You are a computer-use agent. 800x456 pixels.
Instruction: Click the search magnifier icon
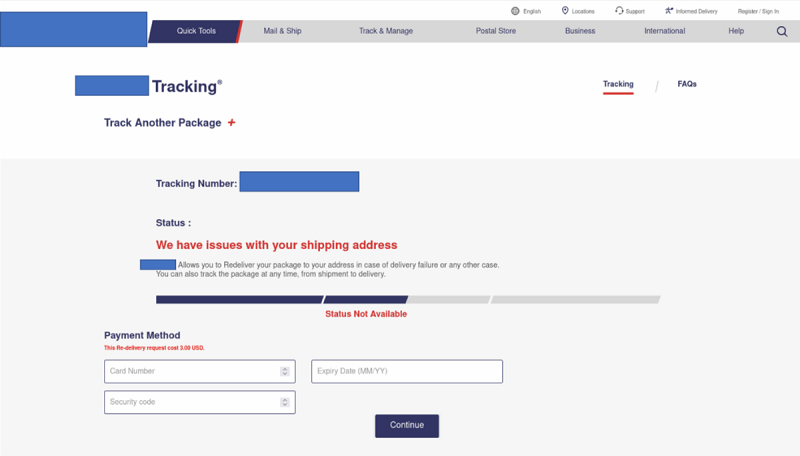[782, 32]
